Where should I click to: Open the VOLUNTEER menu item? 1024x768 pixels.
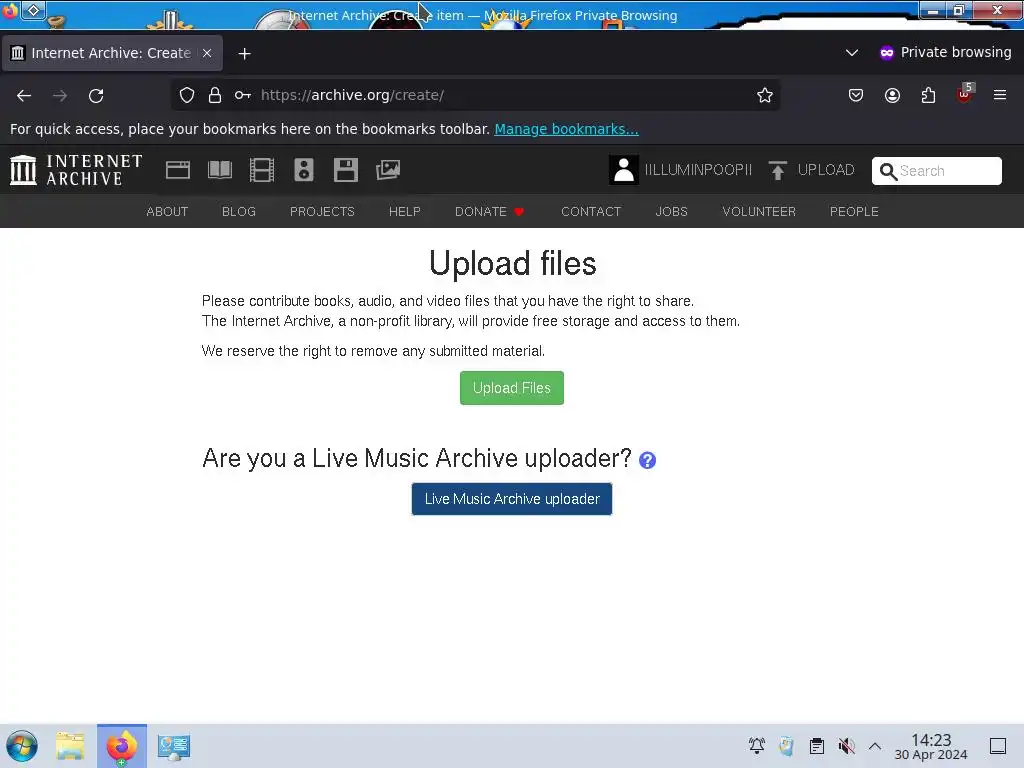click(x=759, y=212)
